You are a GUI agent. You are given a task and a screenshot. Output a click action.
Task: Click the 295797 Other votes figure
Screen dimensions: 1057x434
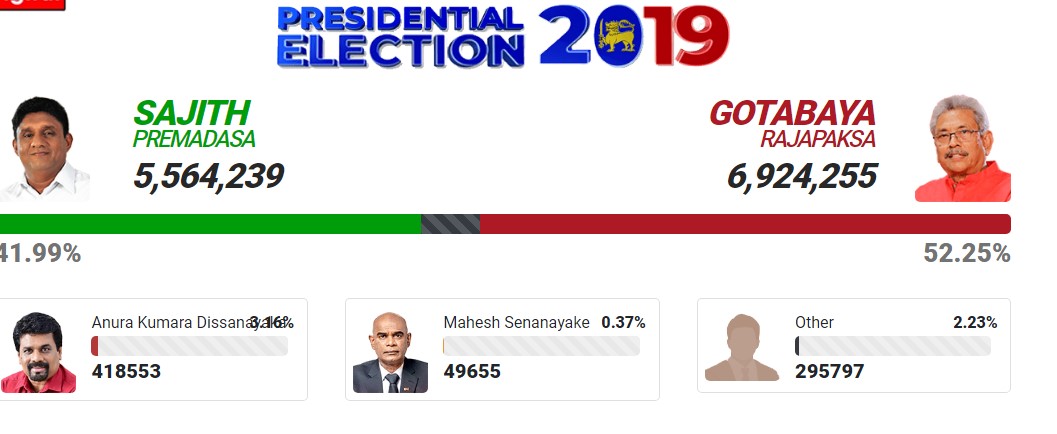[x=829, y=372]
